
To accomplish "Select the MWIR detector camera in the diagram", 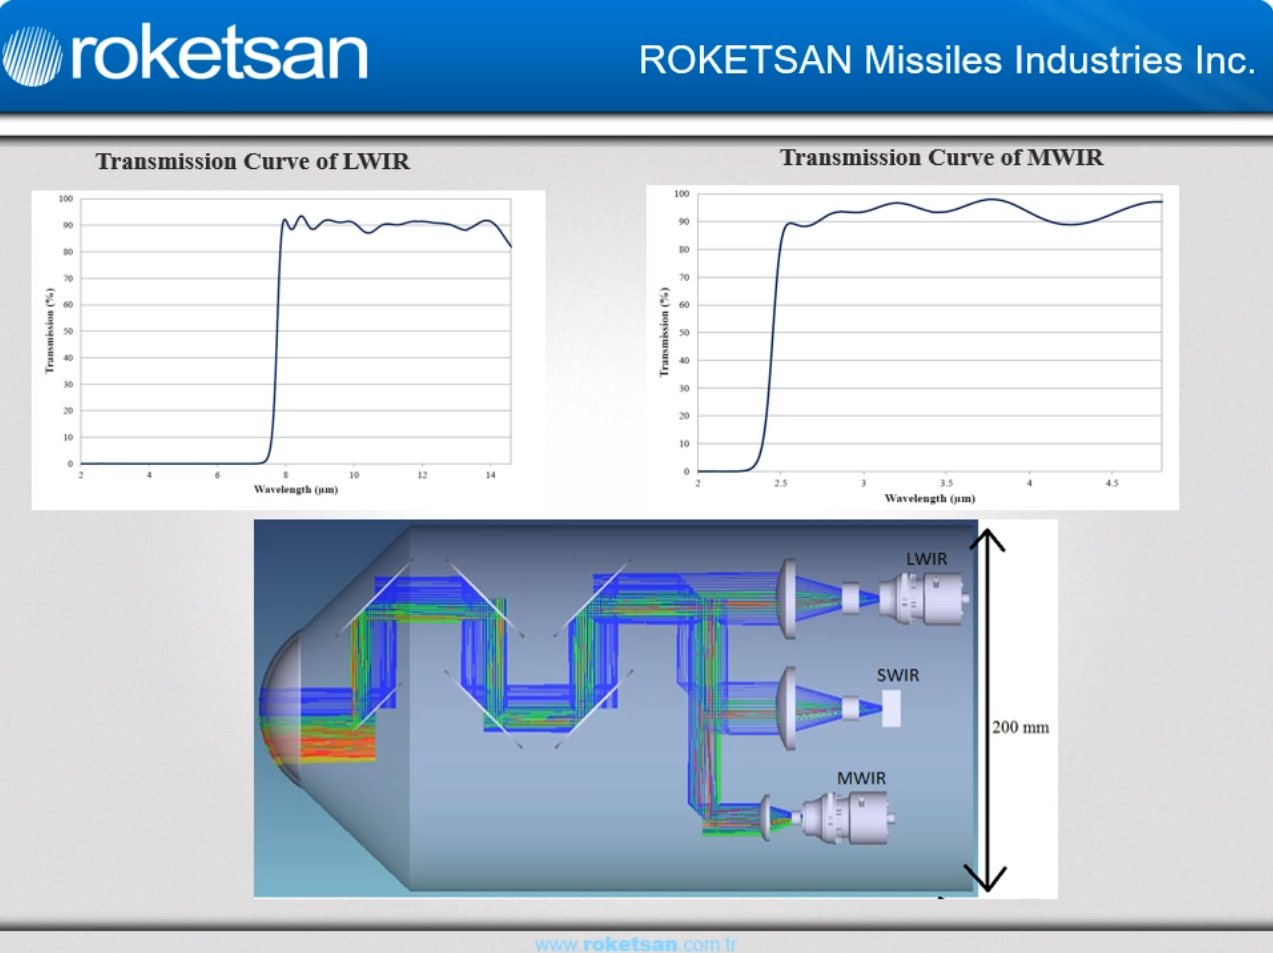I will click(x=850, y=817).
